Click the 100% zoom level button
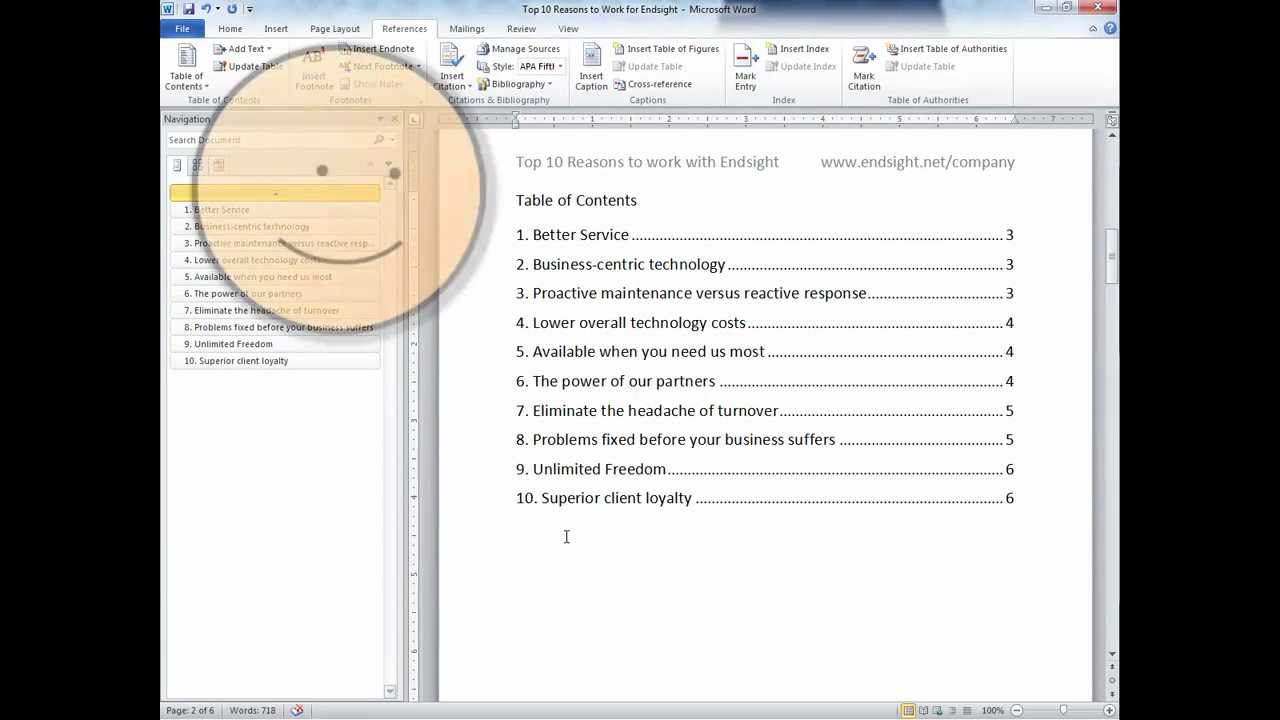Image resolution: width=1280 pixels, height=720 pixels. (x=992, y=710)
